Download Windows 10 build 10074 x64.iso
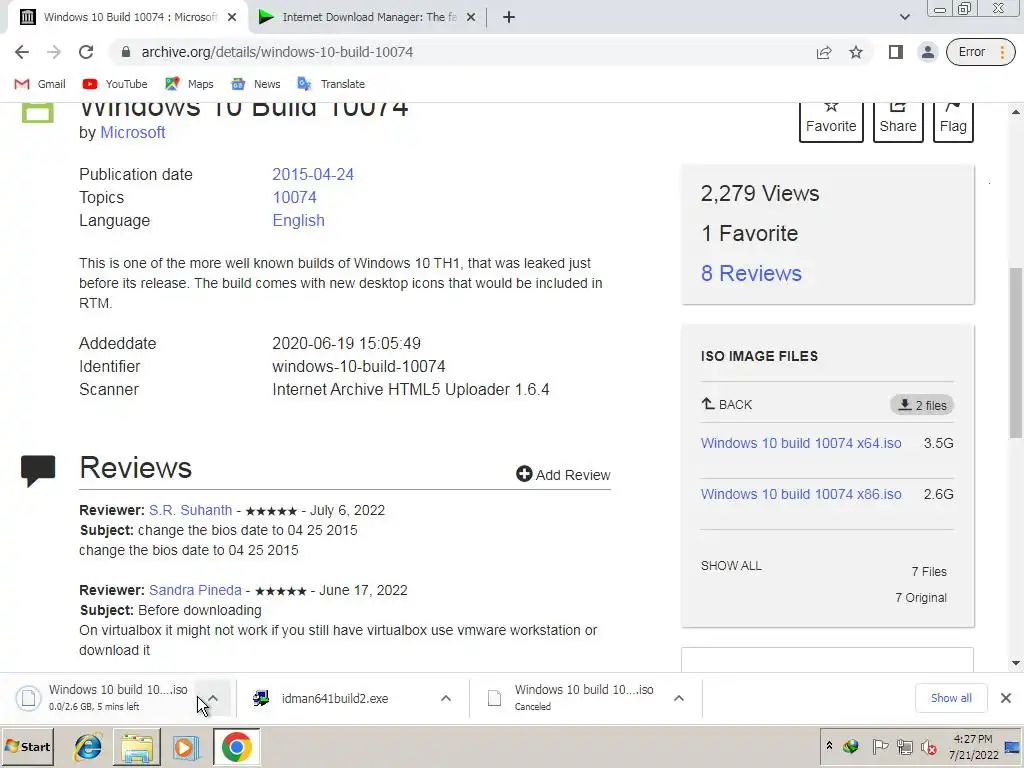 (801, 443)
